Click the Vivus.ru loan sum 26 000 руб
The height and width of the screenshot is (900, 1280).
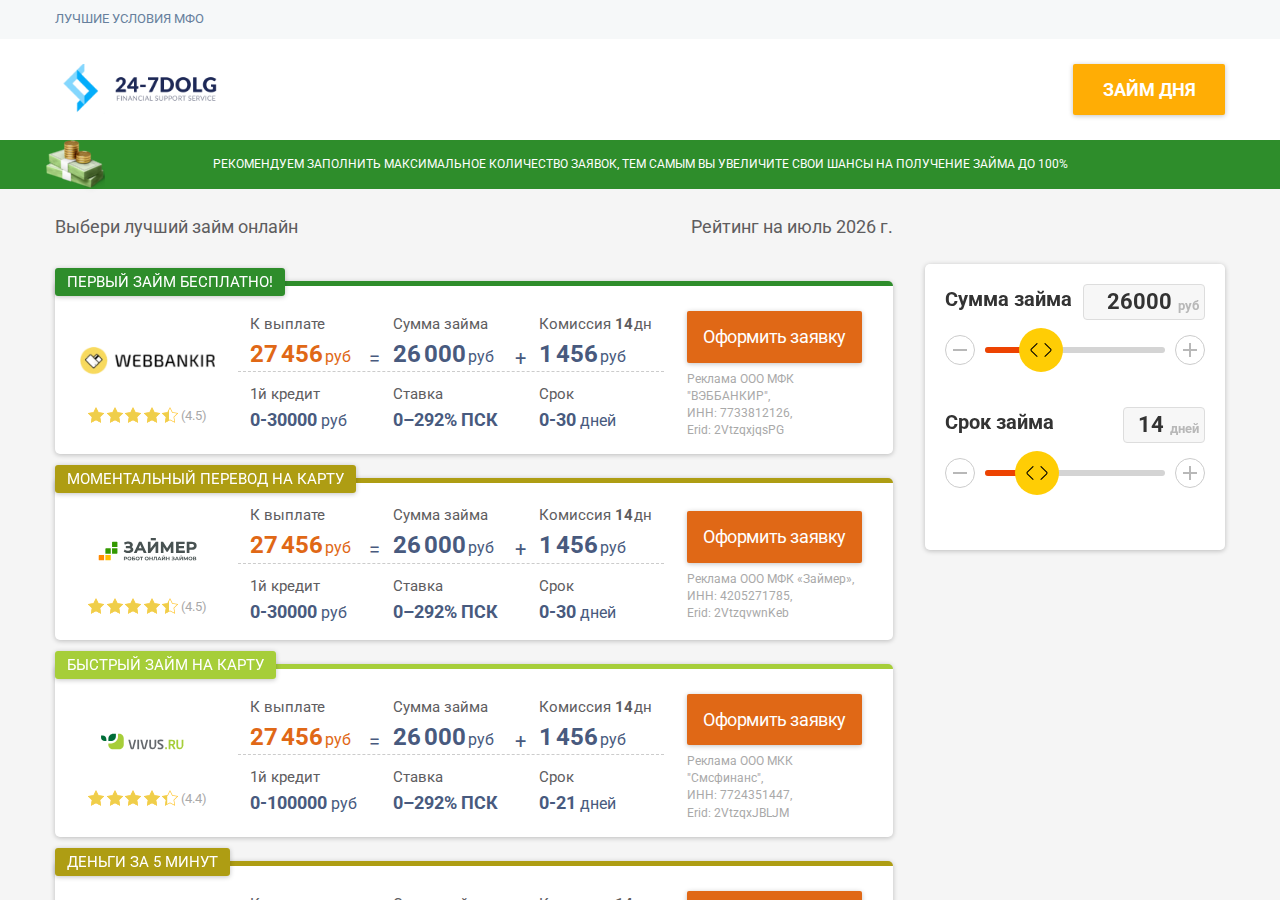click(444, 738)
